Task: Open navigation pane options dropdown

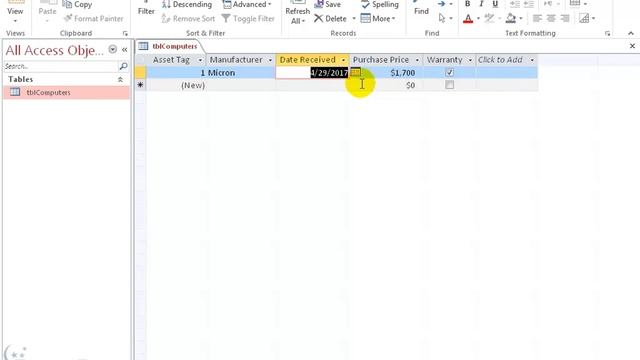Action: [112, 49]
